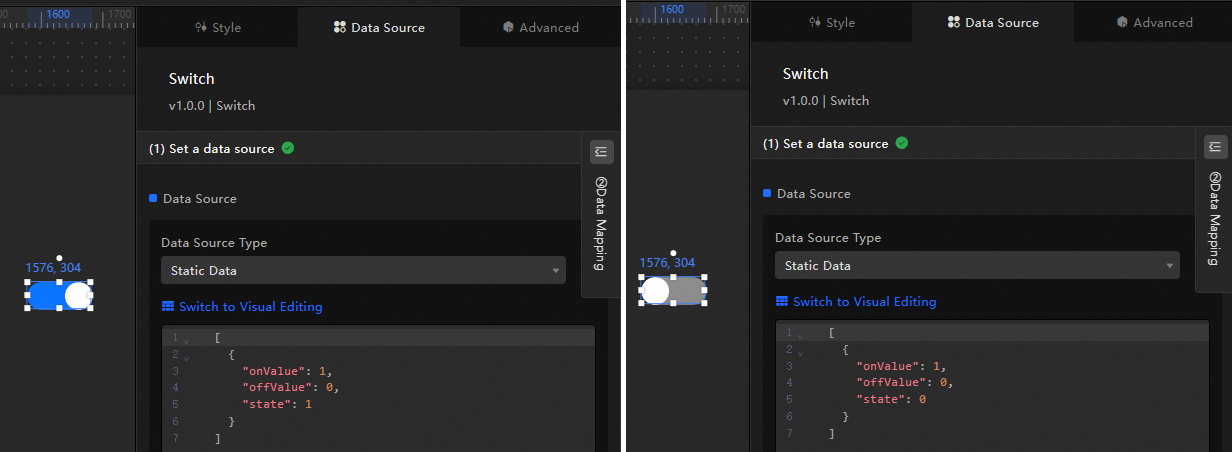Switch to the Advanced tab in the left screenshot
This screenshot has width=1232, height=452.
[x=541, y=27]
